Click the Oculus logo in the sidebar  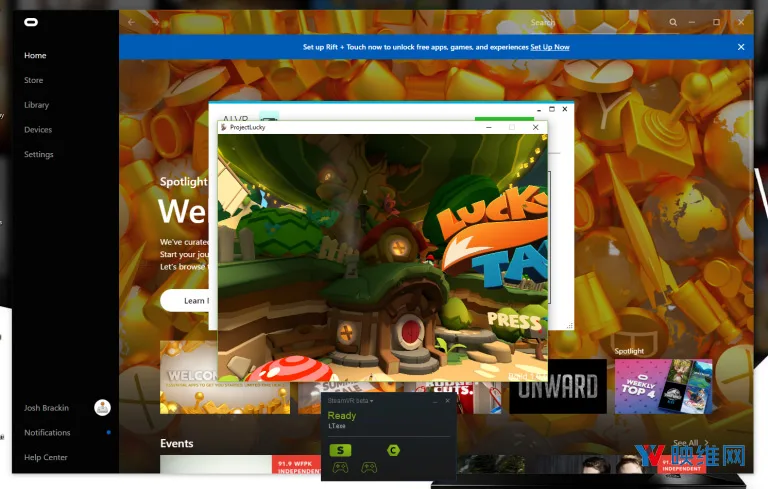[31, 22]
